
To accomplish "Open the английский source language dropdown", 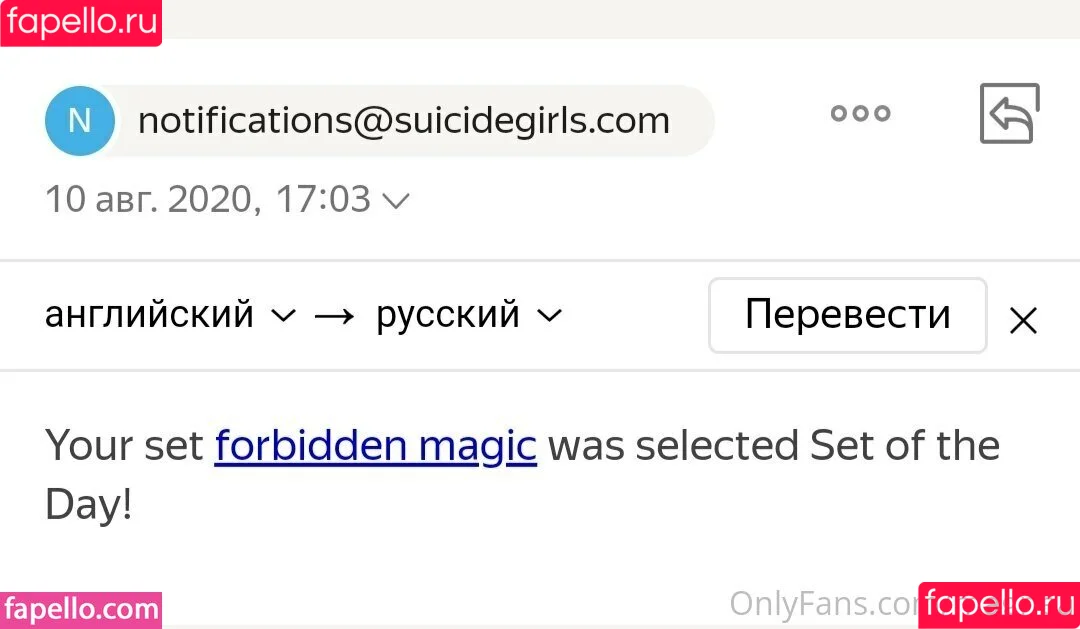I will click(x=170, y=315).
